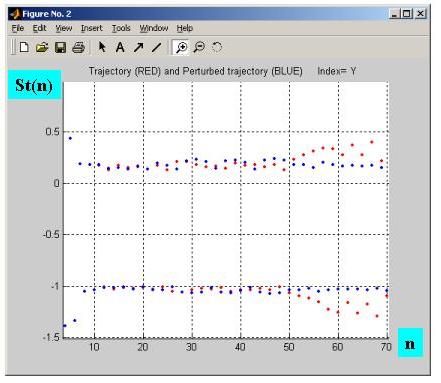Click the y-axis tick label -1.5
The image size is (441, 383).
(x=51, y=337)
